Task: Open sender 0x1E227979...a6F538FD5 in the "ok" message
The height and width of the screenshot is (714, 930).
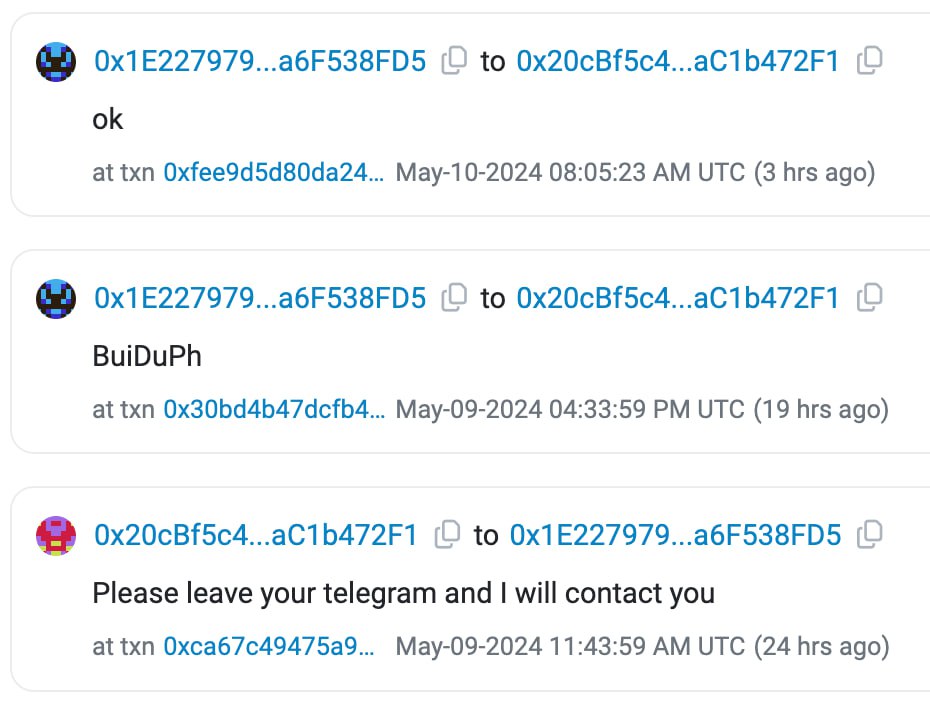Action: pos(260,62)
